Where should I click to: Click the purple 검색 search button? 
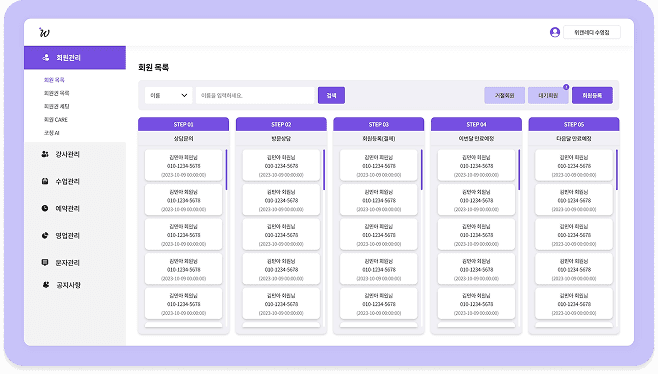332,95
